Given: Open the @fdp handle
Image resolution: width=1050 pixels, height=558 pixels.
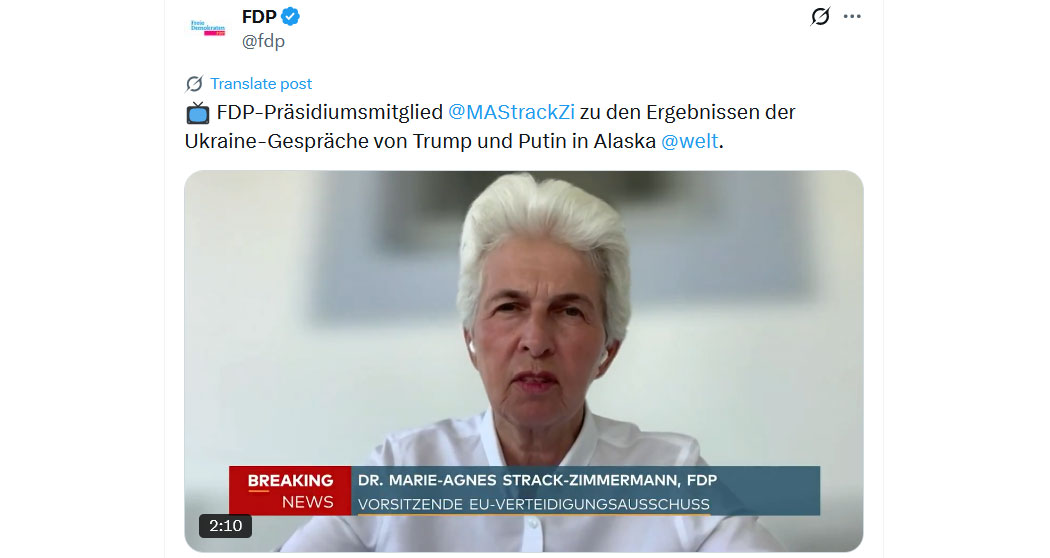Looking at the screenshot, I should tap(263, 41).
